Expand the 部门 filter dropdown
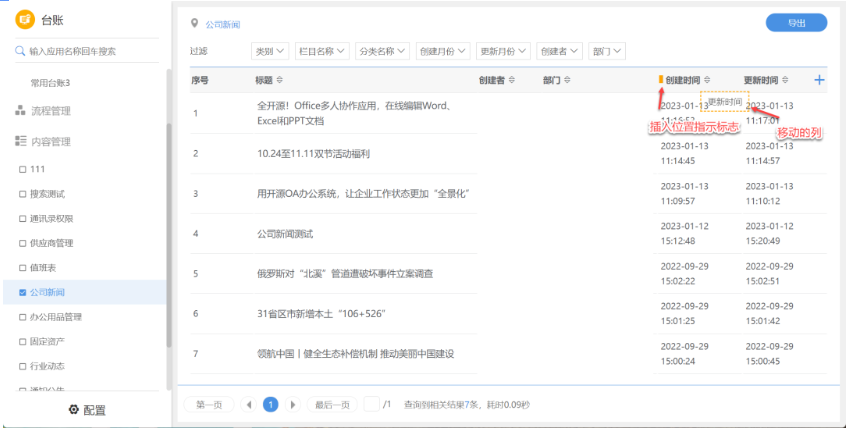This screenshot has height=434, width=852. click(607, 51)
